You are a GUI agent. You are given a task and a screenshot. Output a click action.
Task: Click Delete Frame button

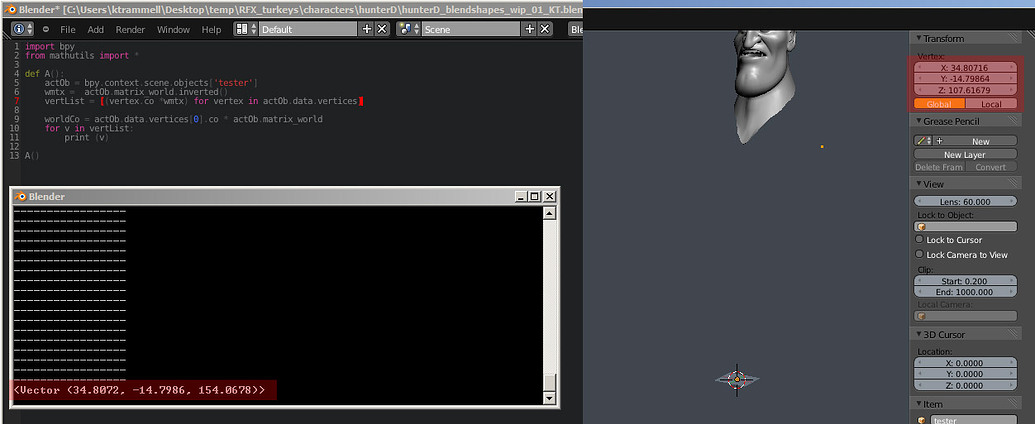click(939, 167)
